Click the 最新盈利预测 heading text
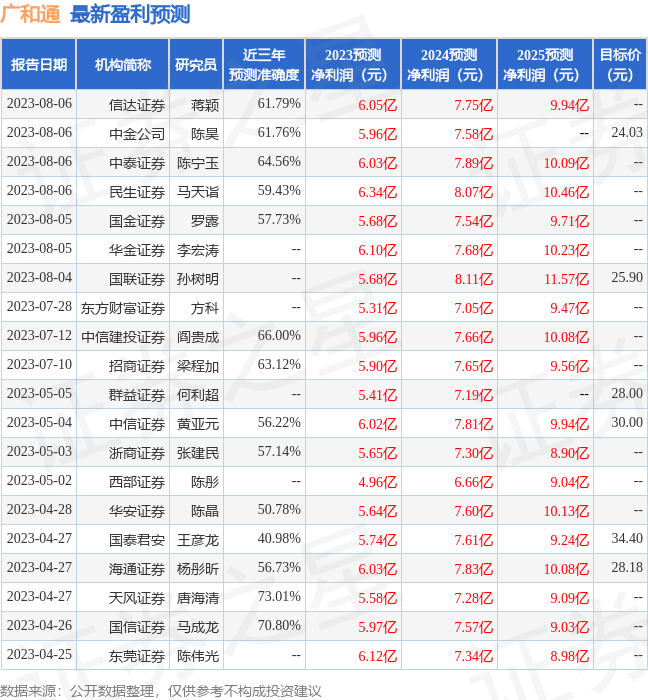Image resolution: width=648 pixels, height=700 pixels. click(130, 14)
